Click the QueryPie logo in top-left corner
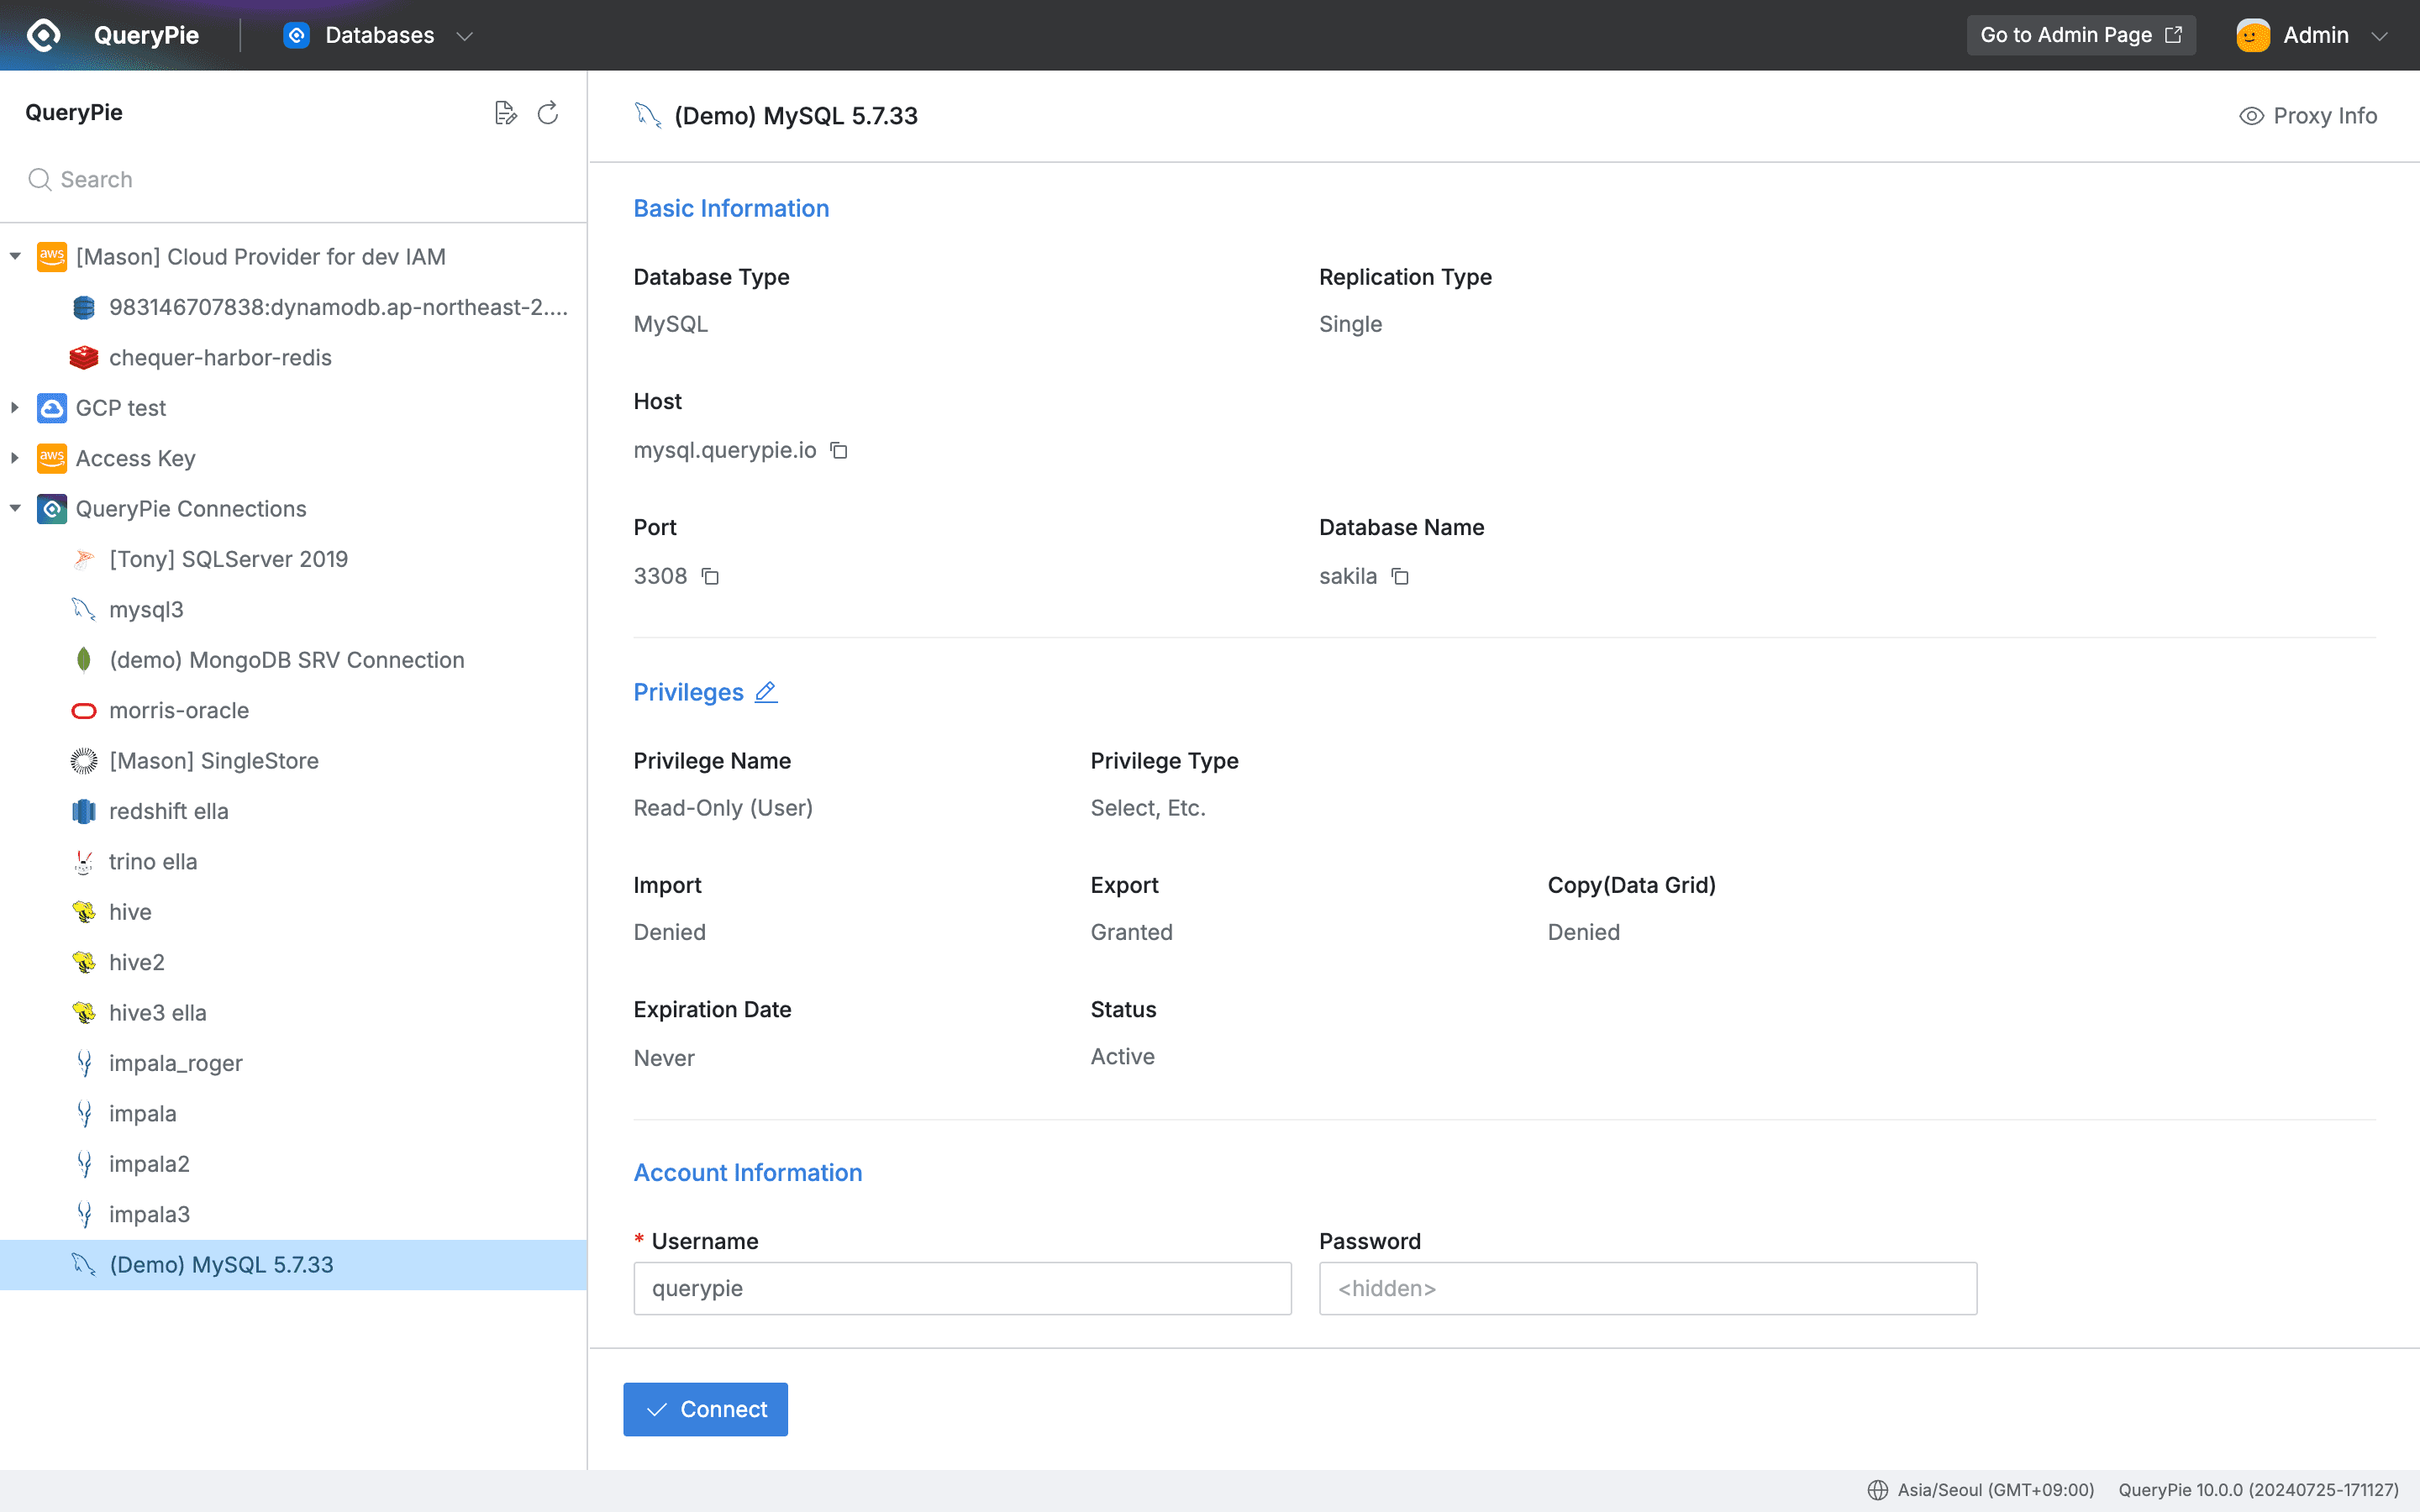Screen dimensions: 2420x1512 (43, 35)
